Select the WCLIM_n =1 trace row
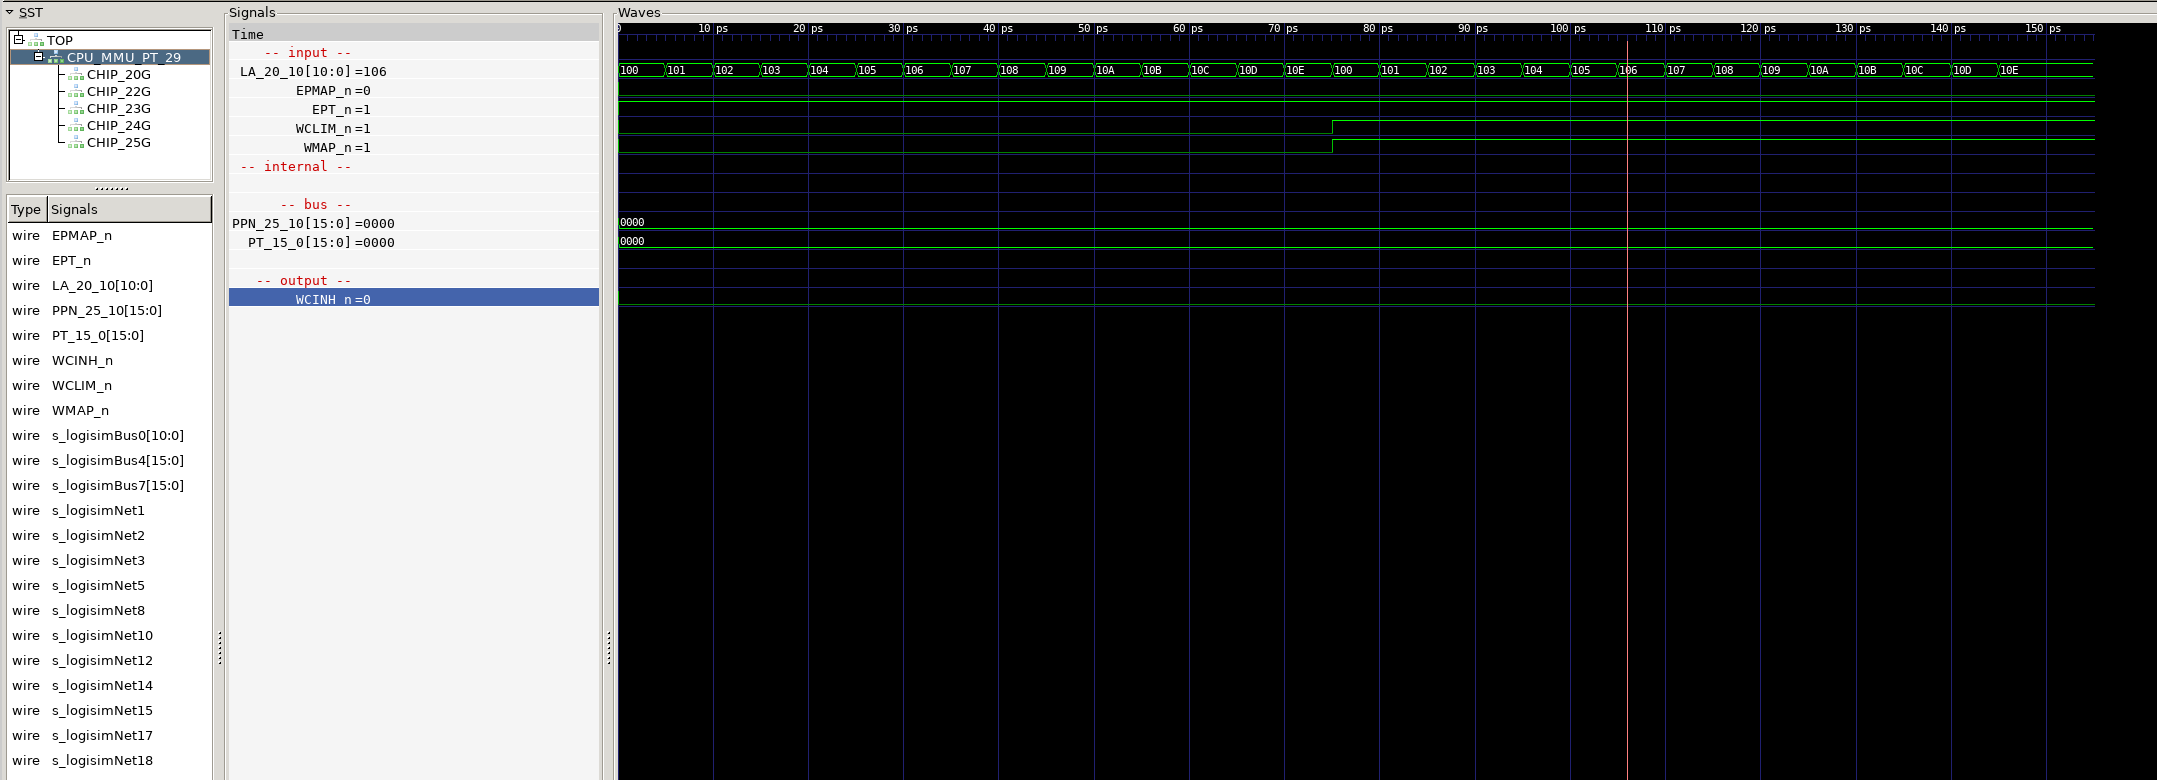This screenshot has height=780, width=2157. 414,128
